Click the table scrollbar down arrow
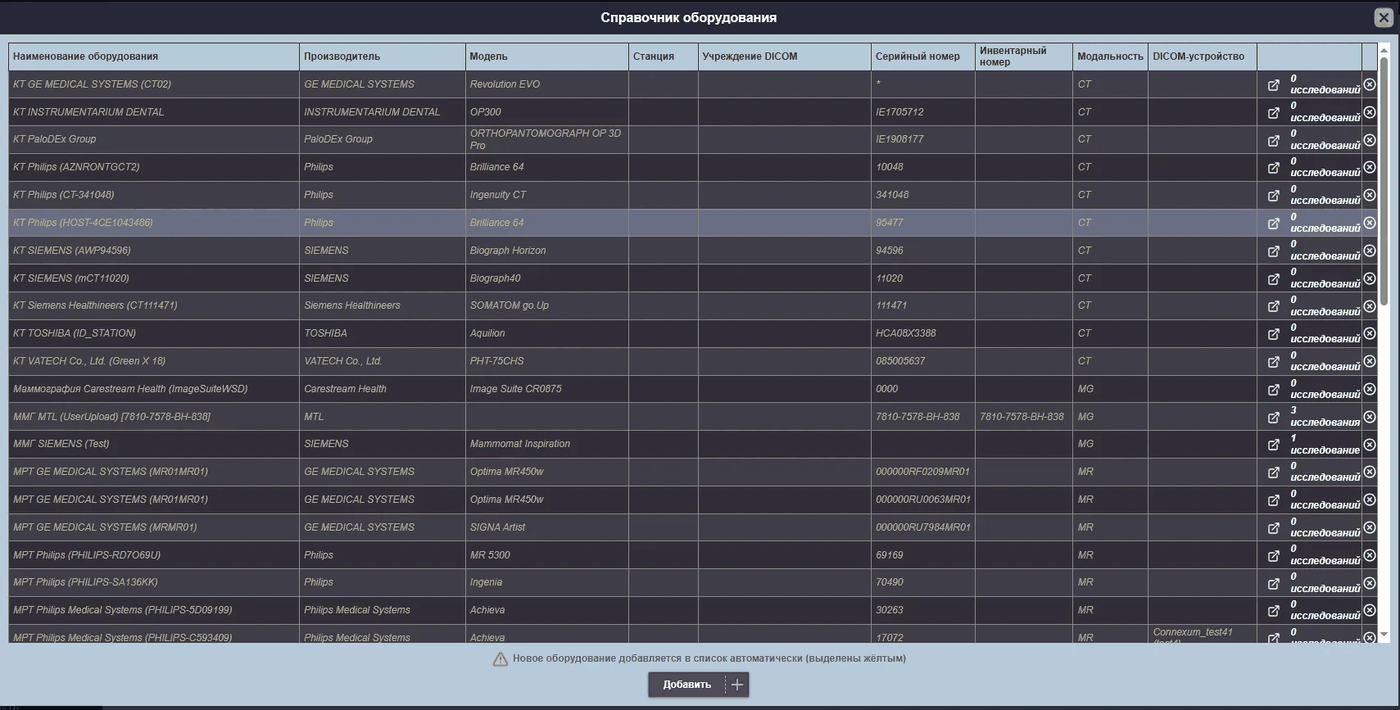This screenshot has width=1400, height=710. (1384, 635)
